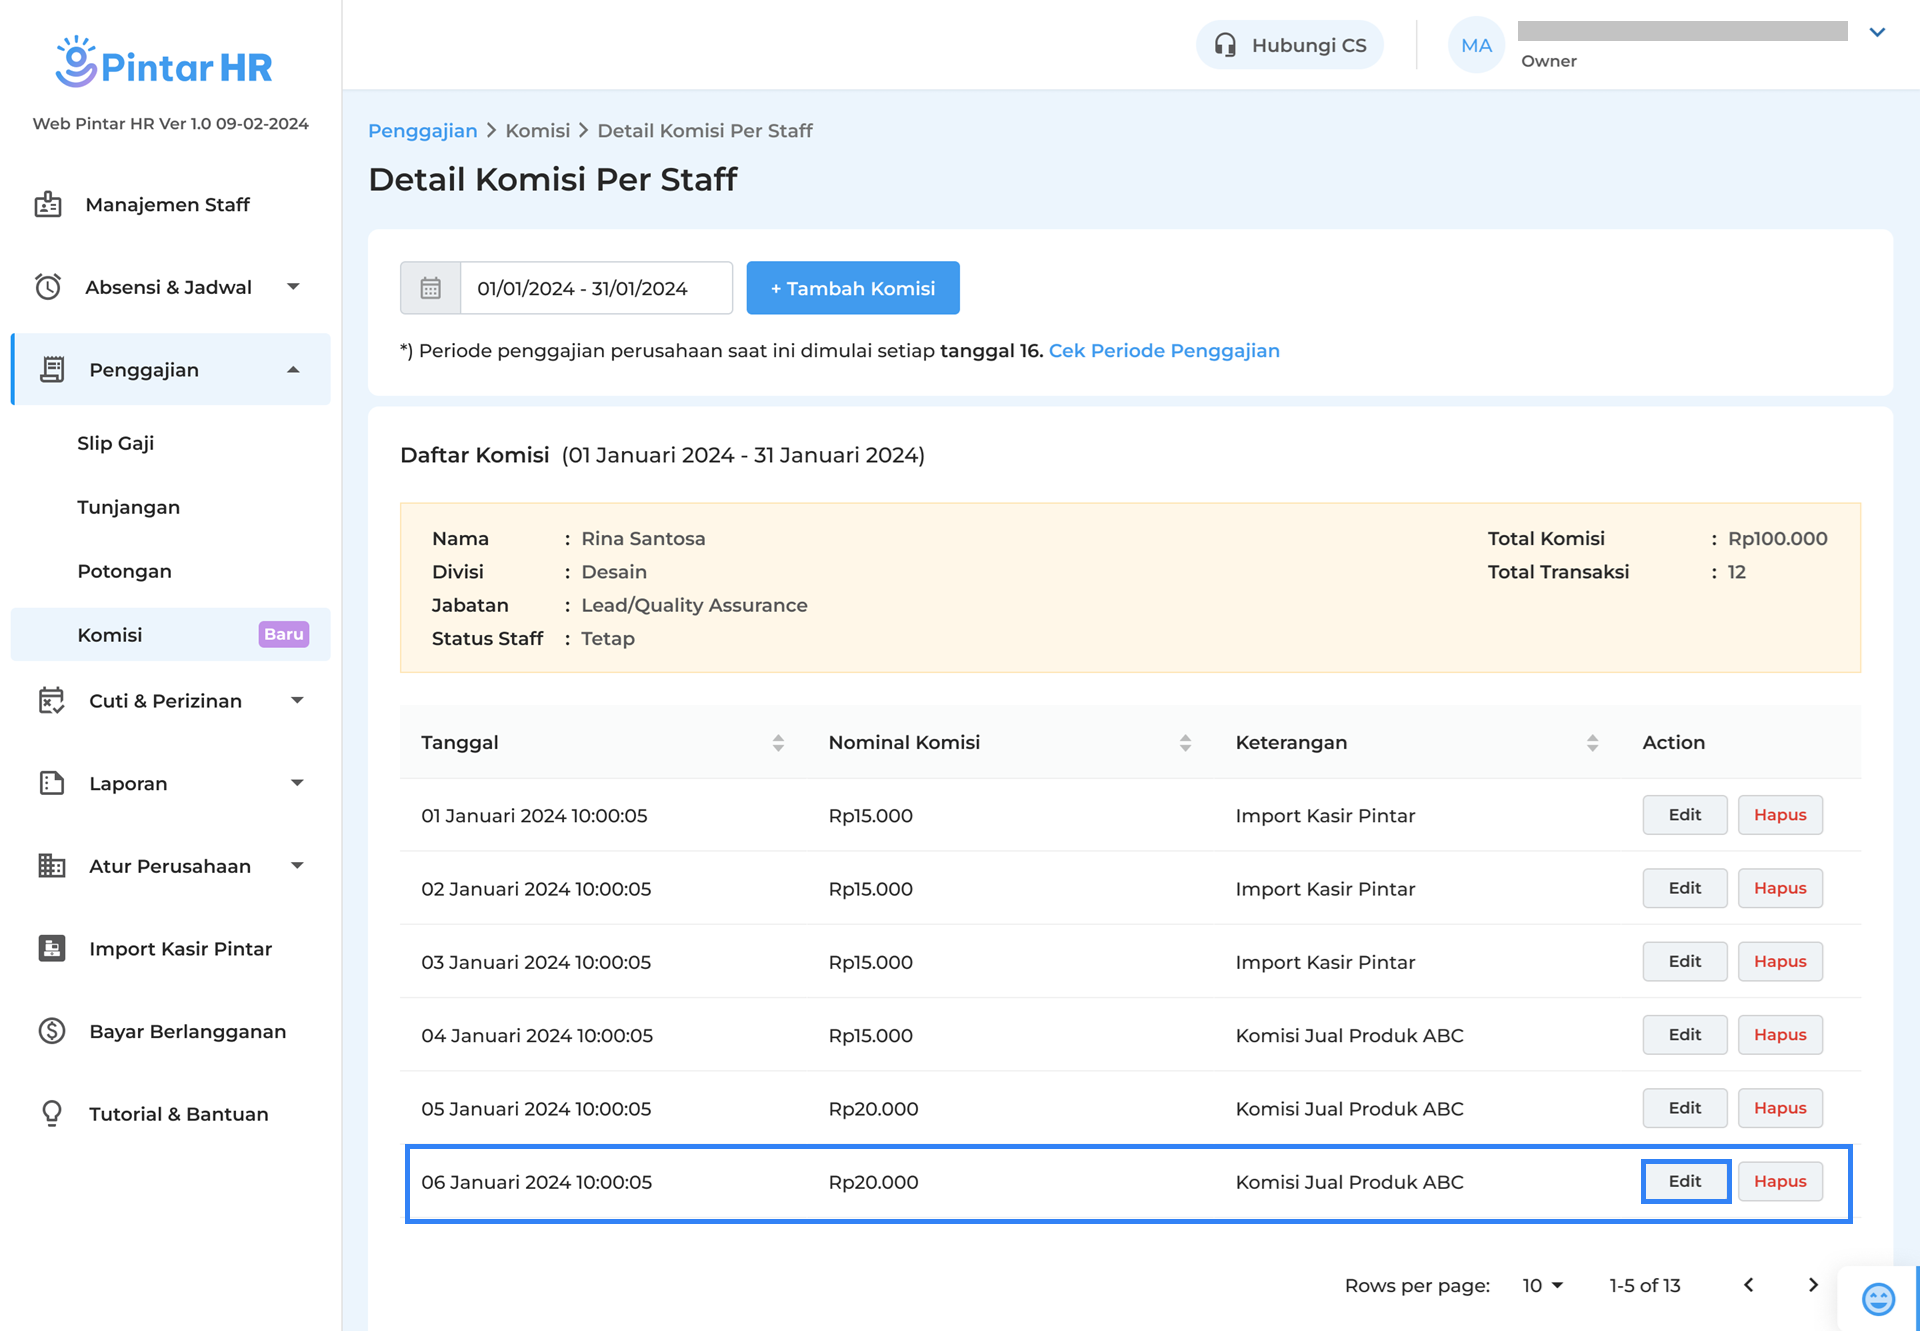Screen dimensions: 1920x1331
Task: Select the Potongan submenu item
Action: [x=125, y=571]
